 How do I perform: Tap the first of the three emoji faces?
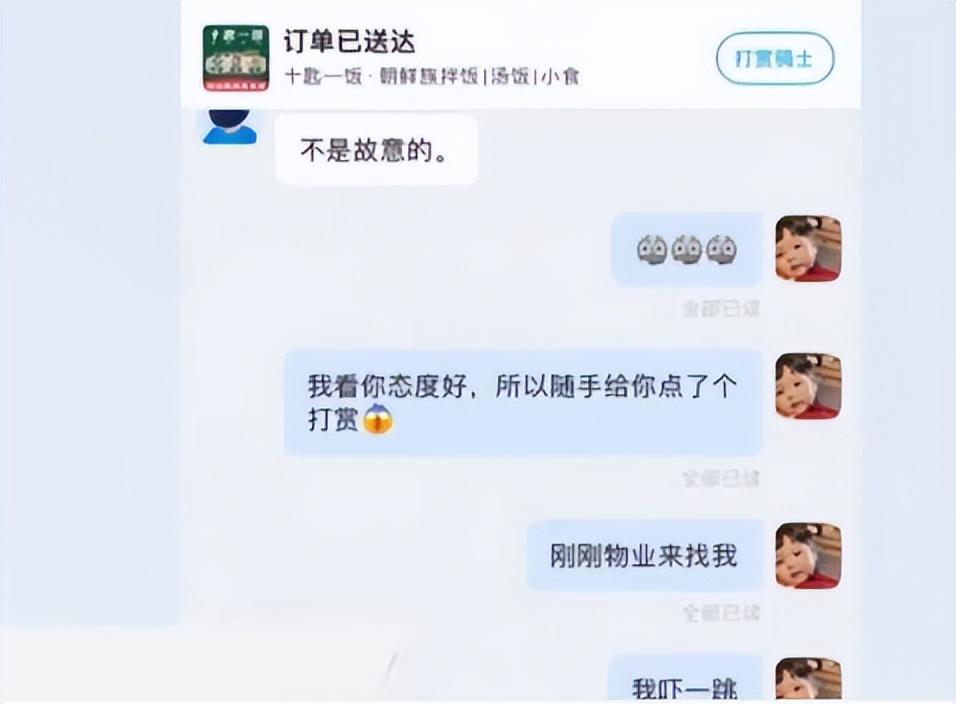point(652,249)
